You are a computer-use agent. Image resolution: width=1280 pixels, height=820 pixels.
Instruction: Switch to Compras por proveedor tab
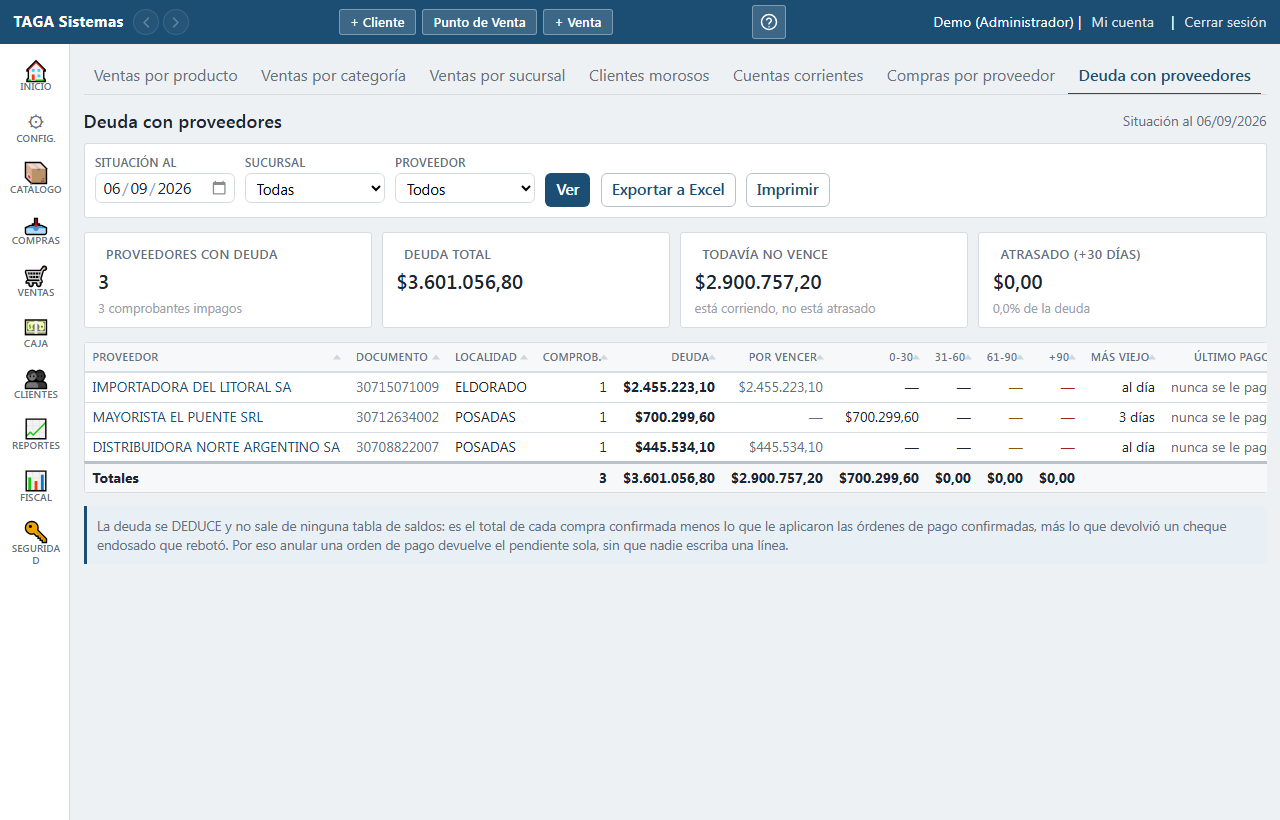click(x=971, y=75)
